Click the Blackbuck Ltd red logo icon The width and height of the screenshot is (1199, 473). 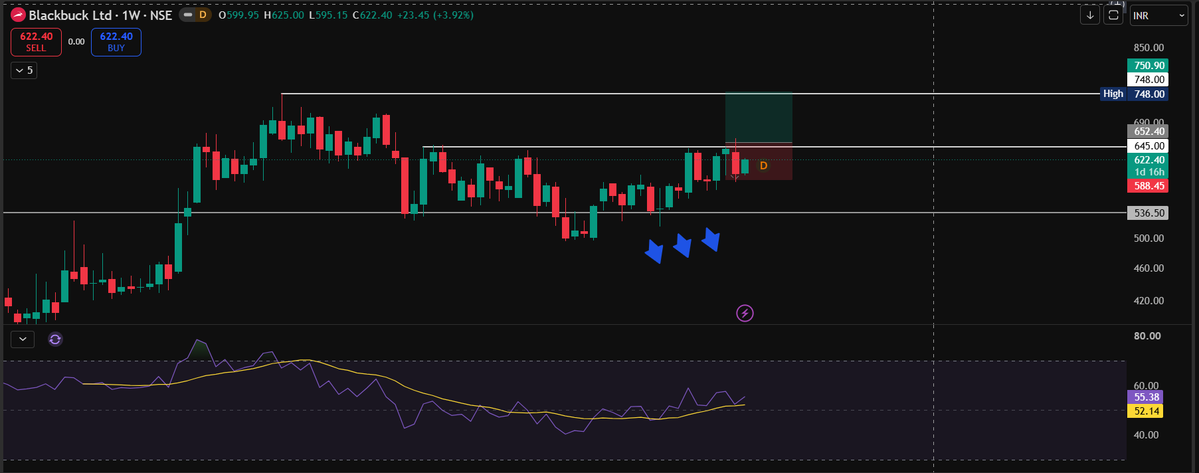coord(18,15)
